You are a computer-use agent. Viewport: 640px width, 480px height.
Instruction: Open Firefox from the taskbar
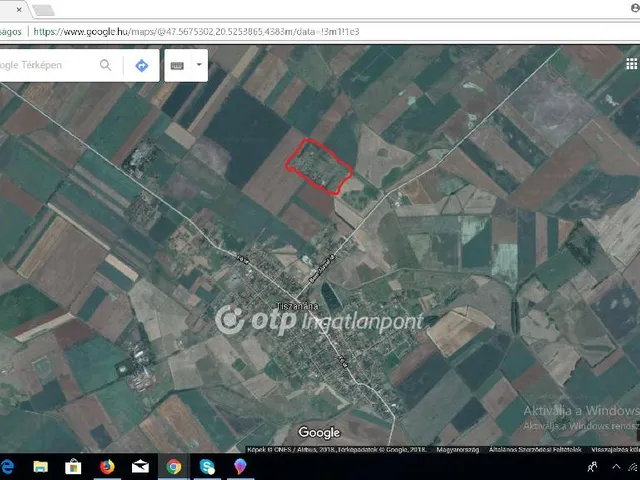tap(107, 467)
